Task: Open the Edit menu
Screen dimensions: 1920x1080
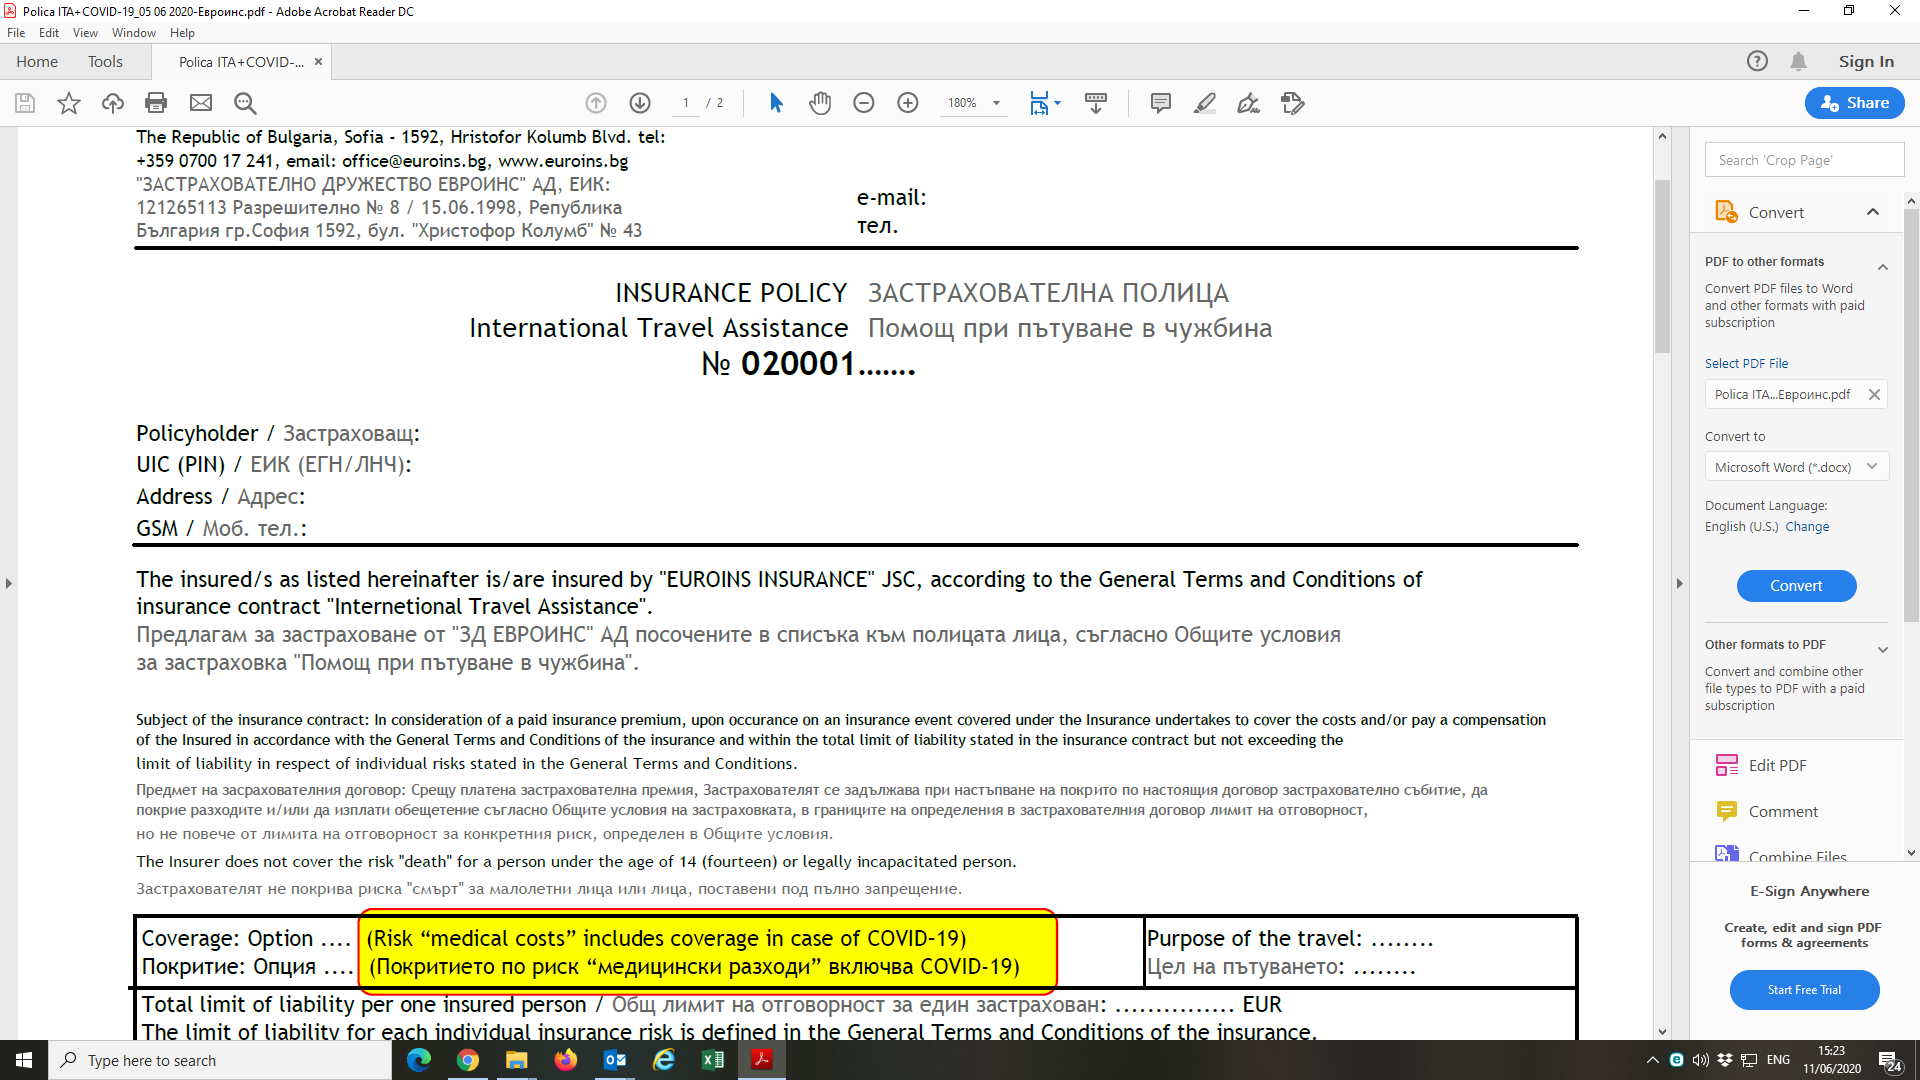Action: pyautogui.click(x=49, y=33)
